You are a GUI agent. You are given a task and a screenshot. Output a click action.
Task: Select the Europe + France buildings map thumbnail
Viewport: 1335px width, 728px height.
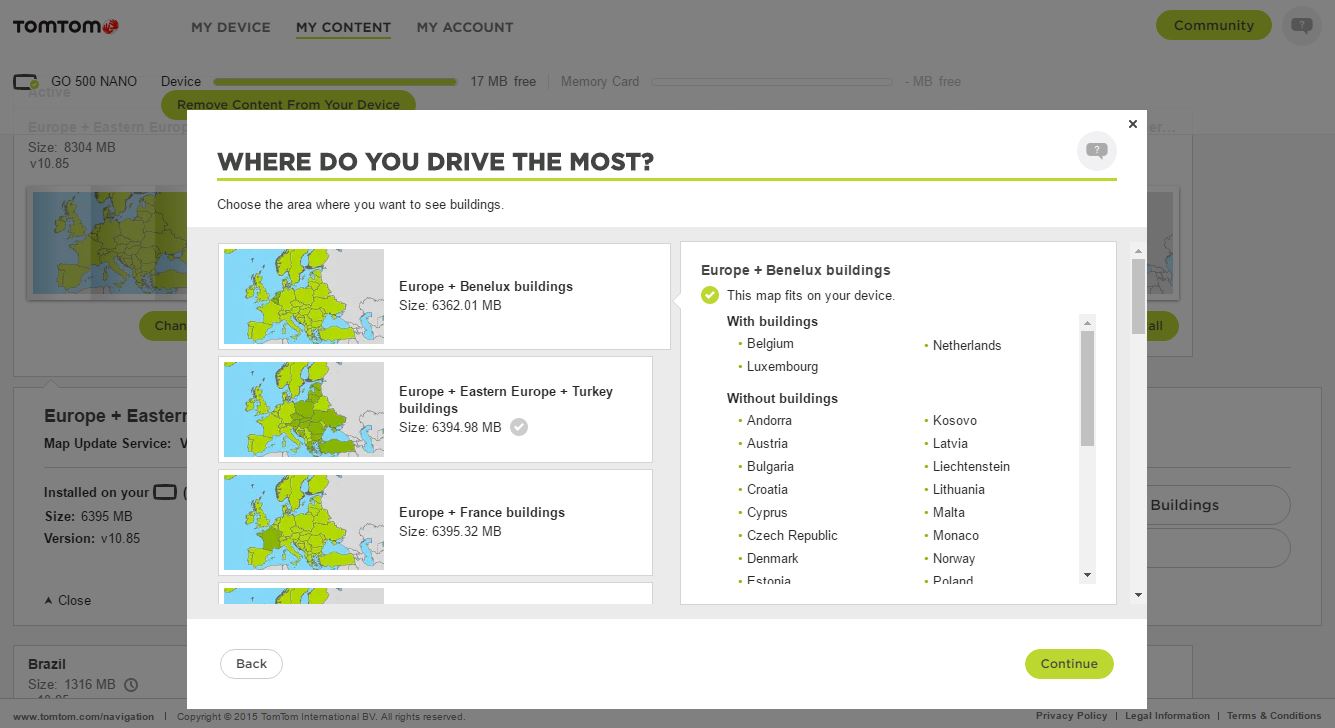(x=304, y=522)
